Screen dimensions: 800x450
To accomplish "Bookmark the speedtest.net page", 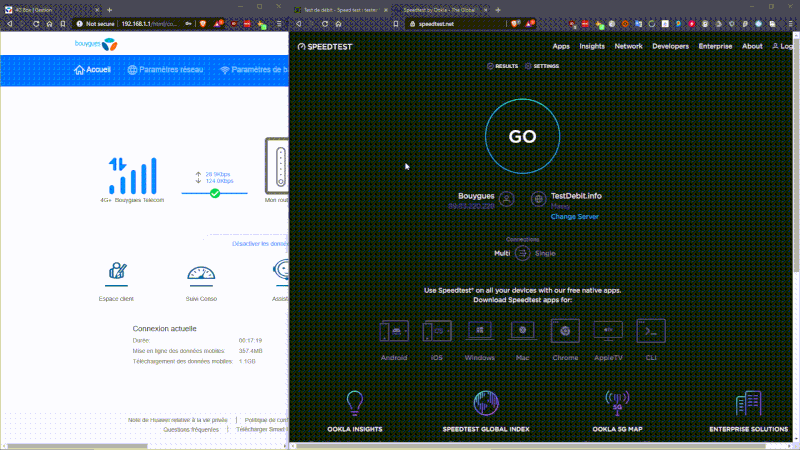I will coord(395,23).
